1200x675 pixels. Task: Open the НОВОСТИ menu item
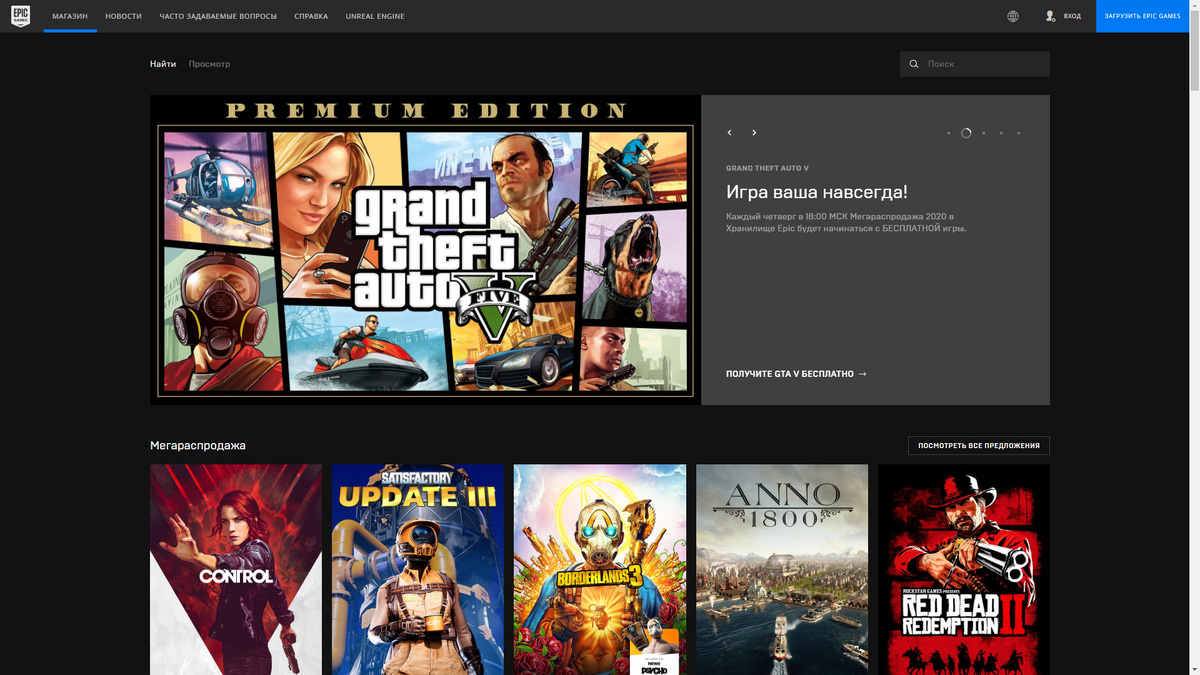(x=123, y=16)
